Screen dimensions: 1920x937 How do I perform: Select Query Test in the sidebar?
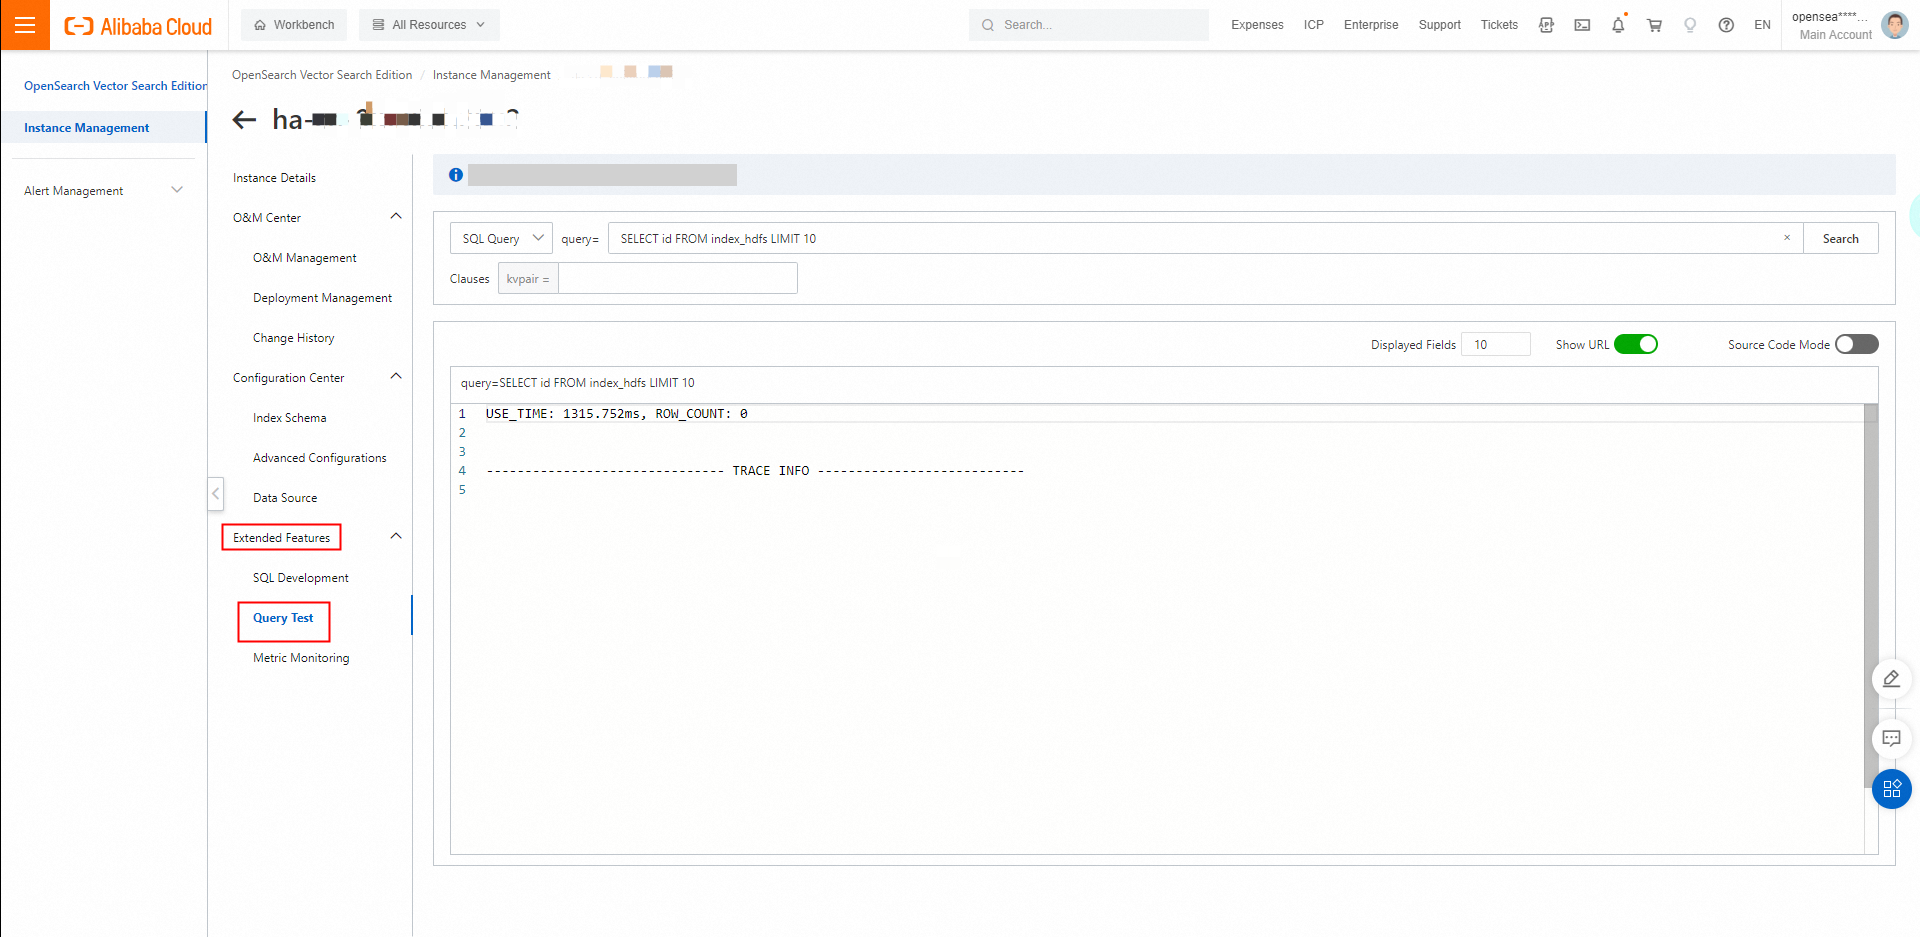(283, 618)
